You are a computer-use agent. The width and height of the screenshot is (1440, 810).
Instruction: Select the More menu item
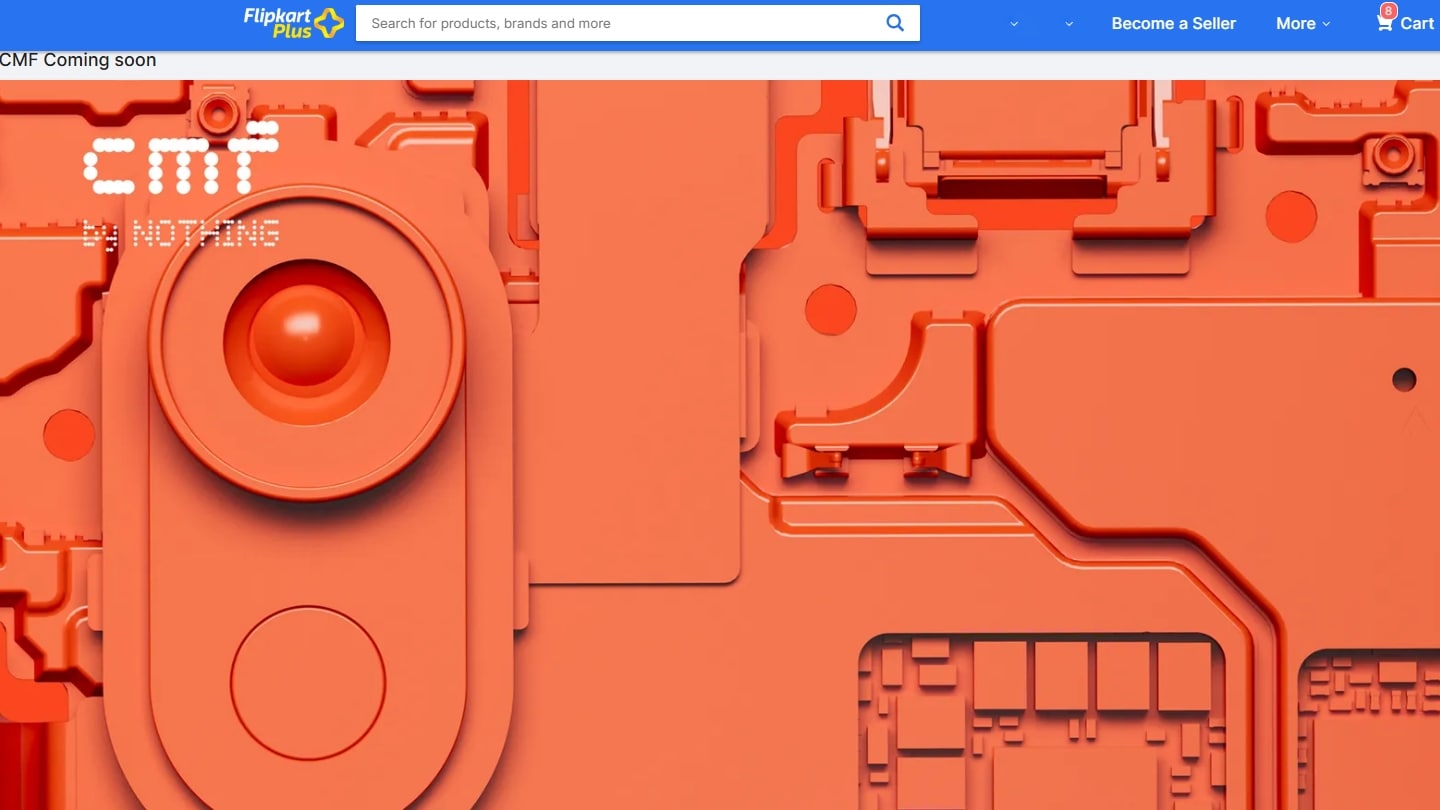1294,23
